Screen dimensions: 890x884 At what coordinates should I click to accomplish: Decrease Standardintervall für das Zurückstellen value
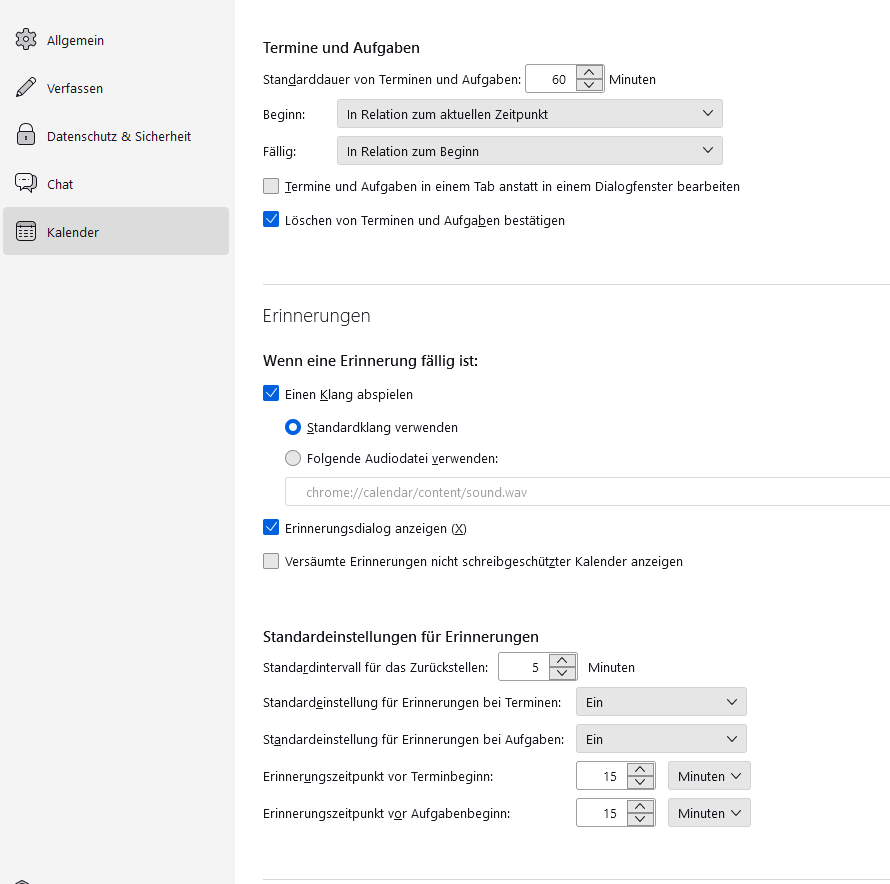point(563,674)
